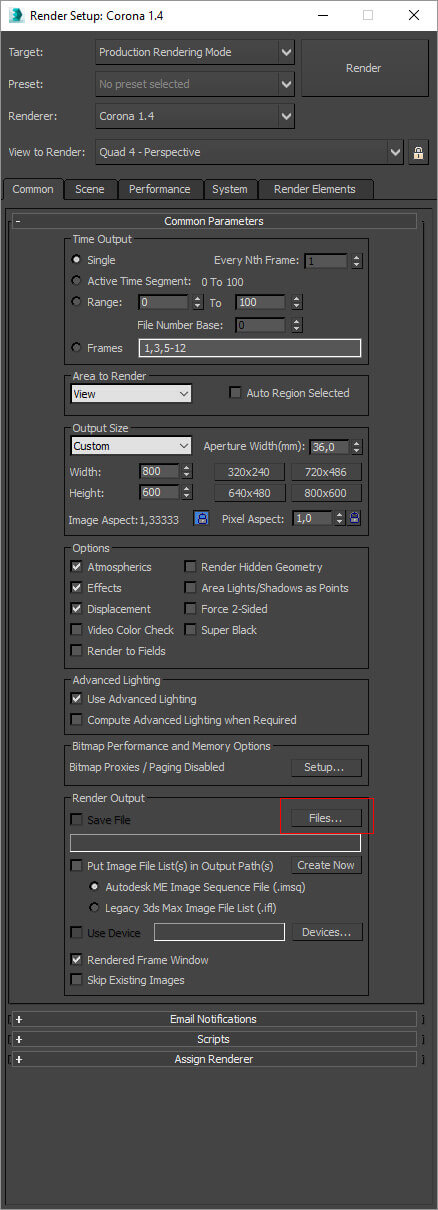Click the Pixel Aspect spinner arrows
This screenshot has width=438, height=1210.
click(x=340, y=518)
